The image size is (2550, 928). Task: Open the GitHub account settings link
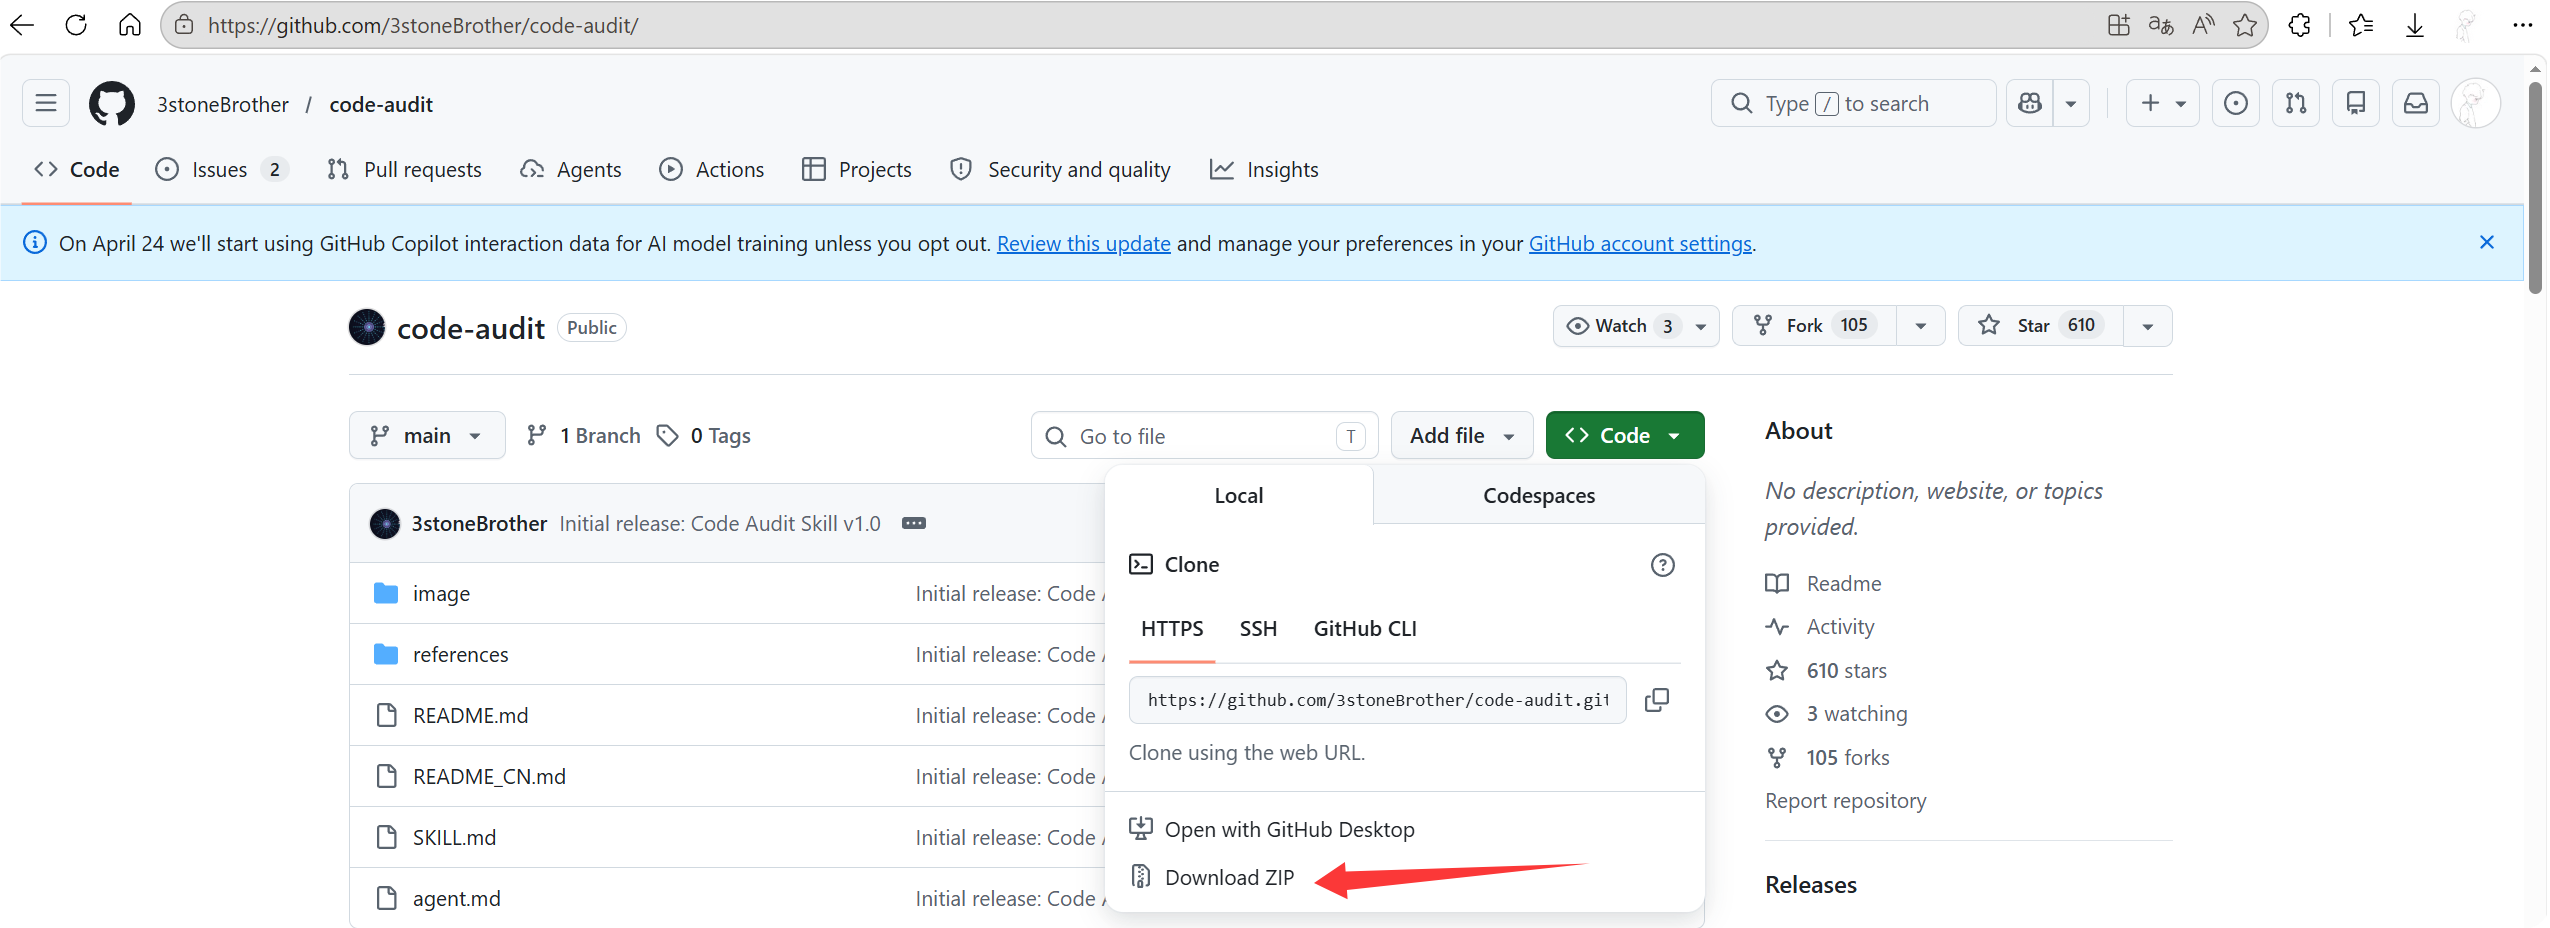[x=1640, y=244]
